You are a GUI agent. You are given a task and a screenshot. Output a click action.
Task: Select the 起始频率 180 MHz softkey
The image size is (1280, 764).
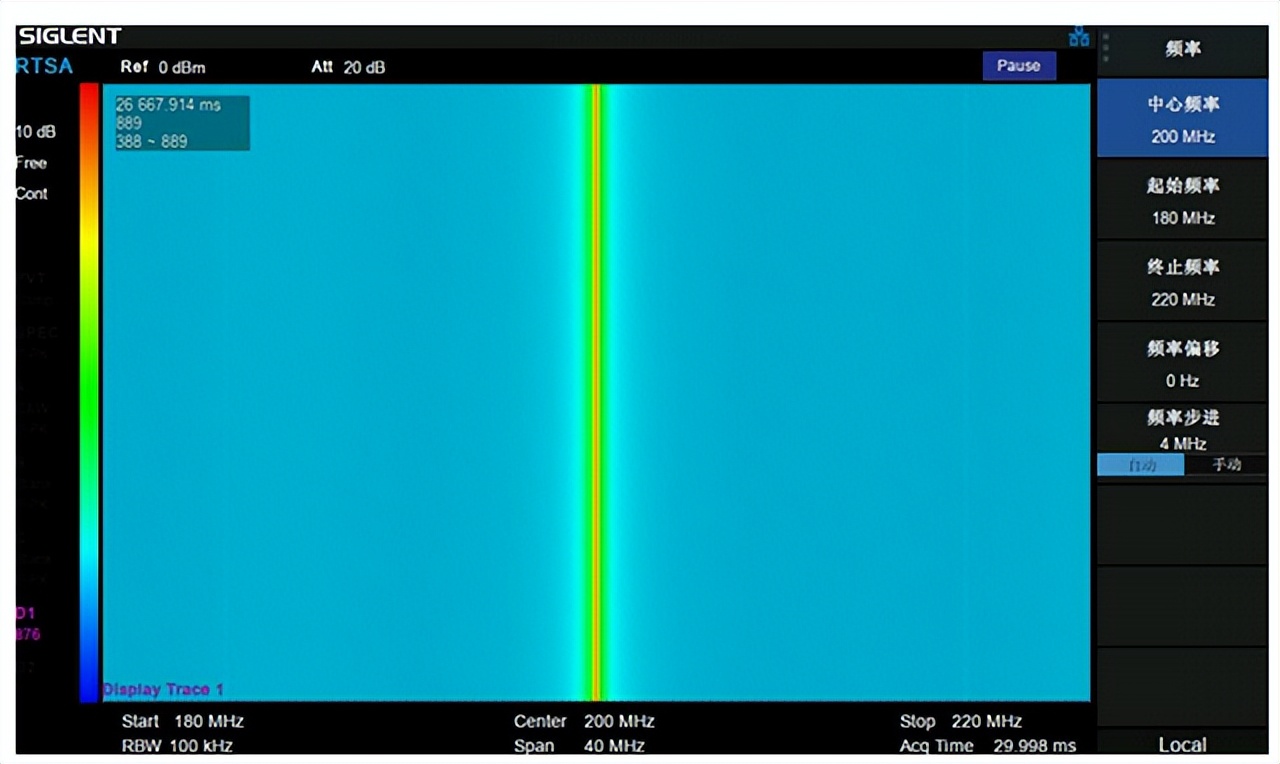pyautogui.click(x=1182, y=201)
